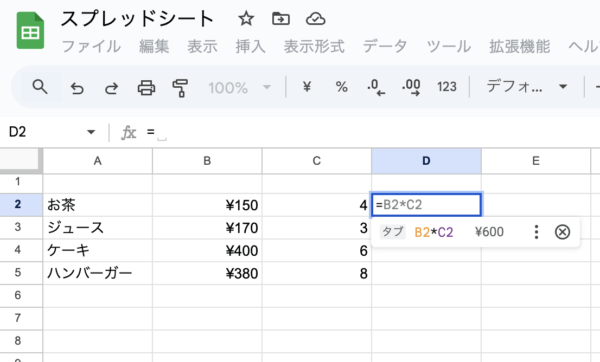
Task: Redo the last action
Action: point(111,88)
